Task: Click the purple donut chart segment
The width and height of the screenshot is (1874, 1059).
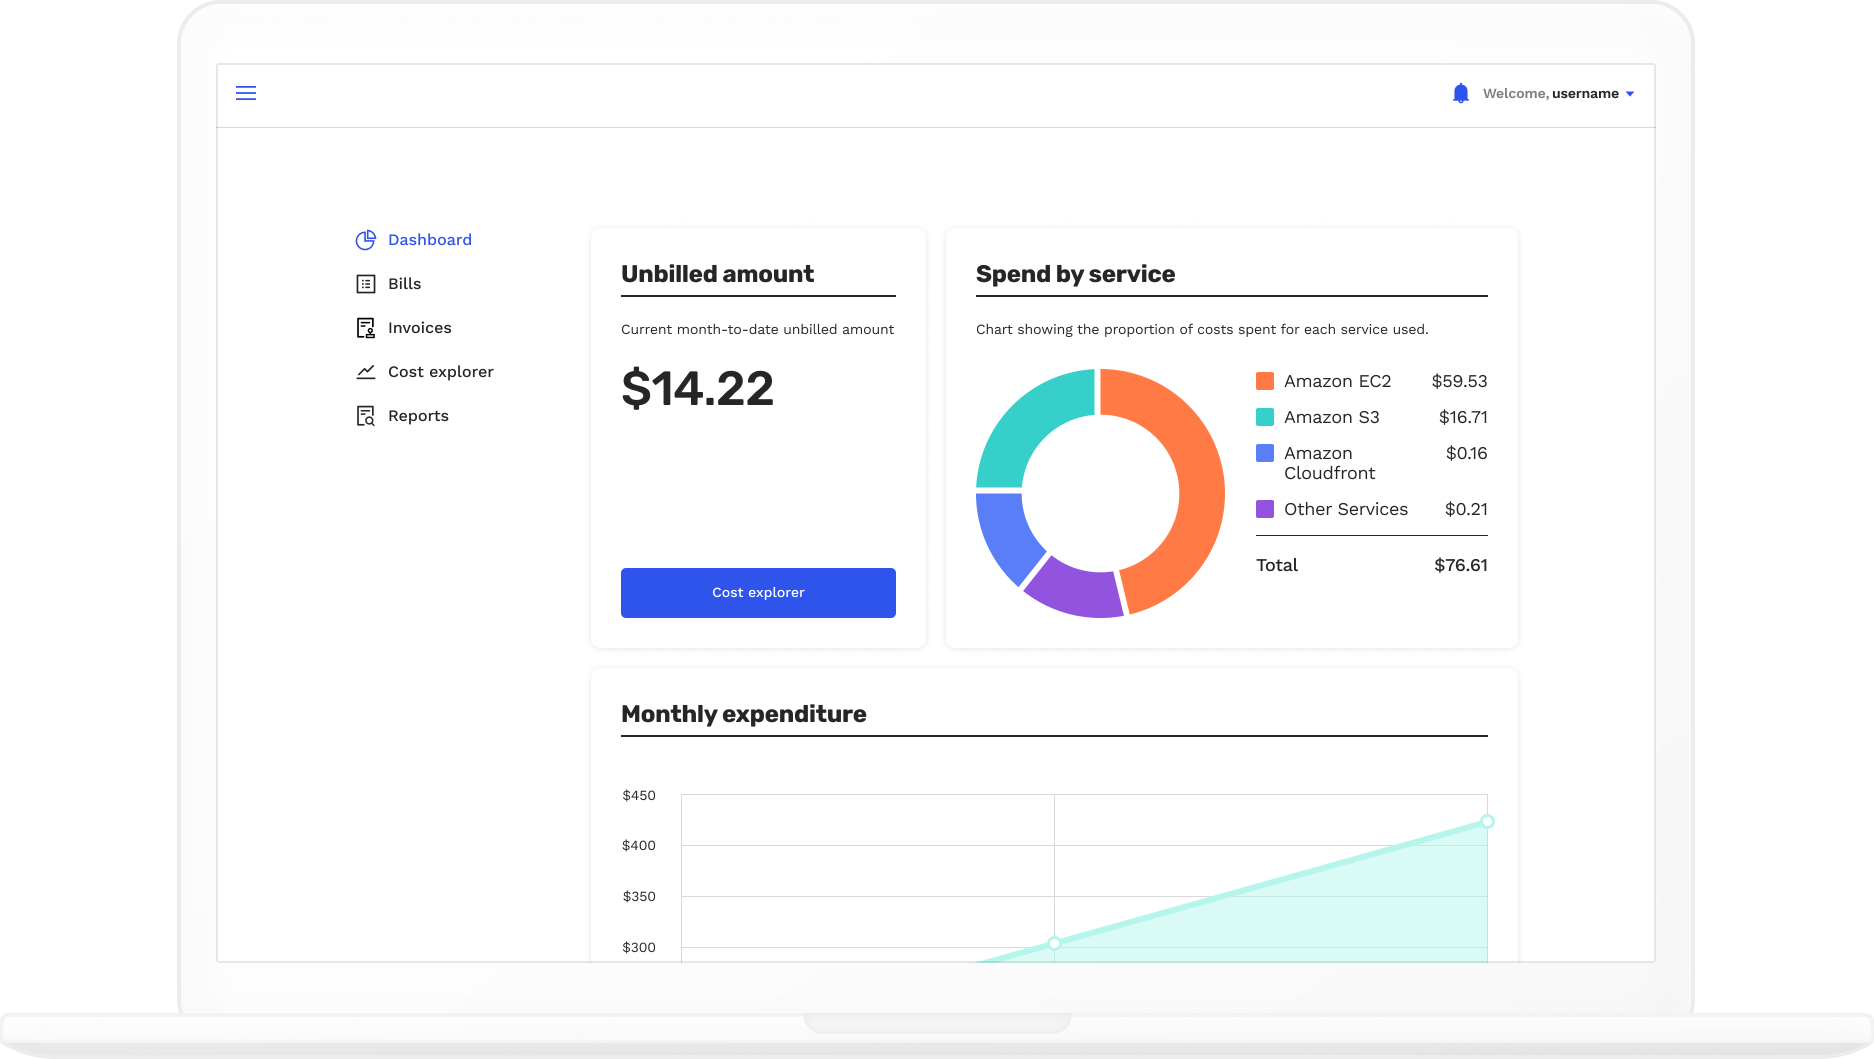Action: [1075, 592]
